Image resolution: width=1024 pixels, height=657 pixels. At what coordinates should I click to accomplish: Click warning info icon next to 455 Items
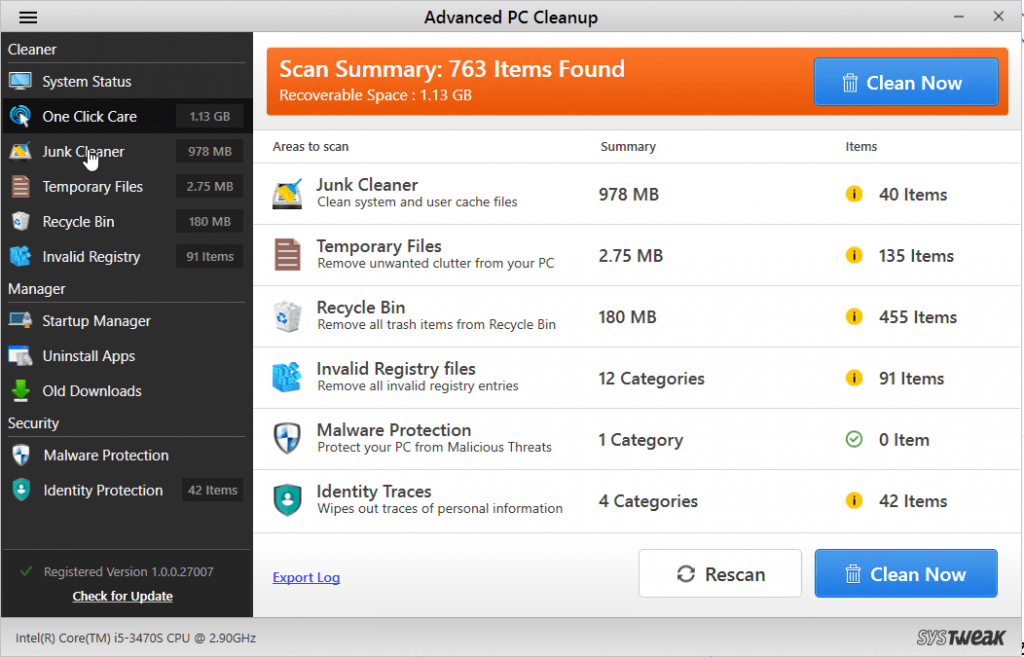click(x=854, y=317)
